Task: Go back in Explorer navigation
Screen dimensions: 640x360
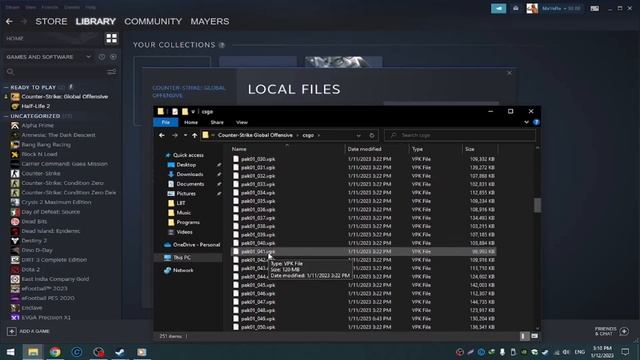Action: (x=162, y=135)
